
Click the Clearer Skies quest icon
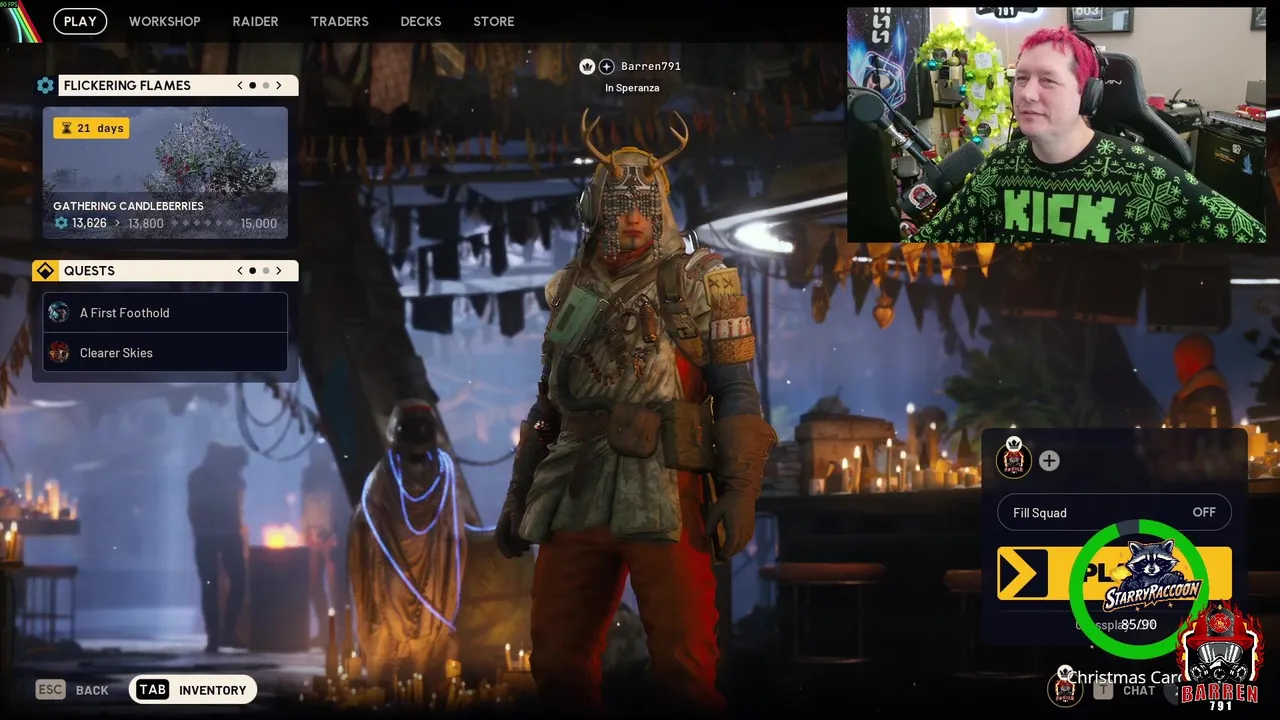pyautogui.click(x=59, y=352)
